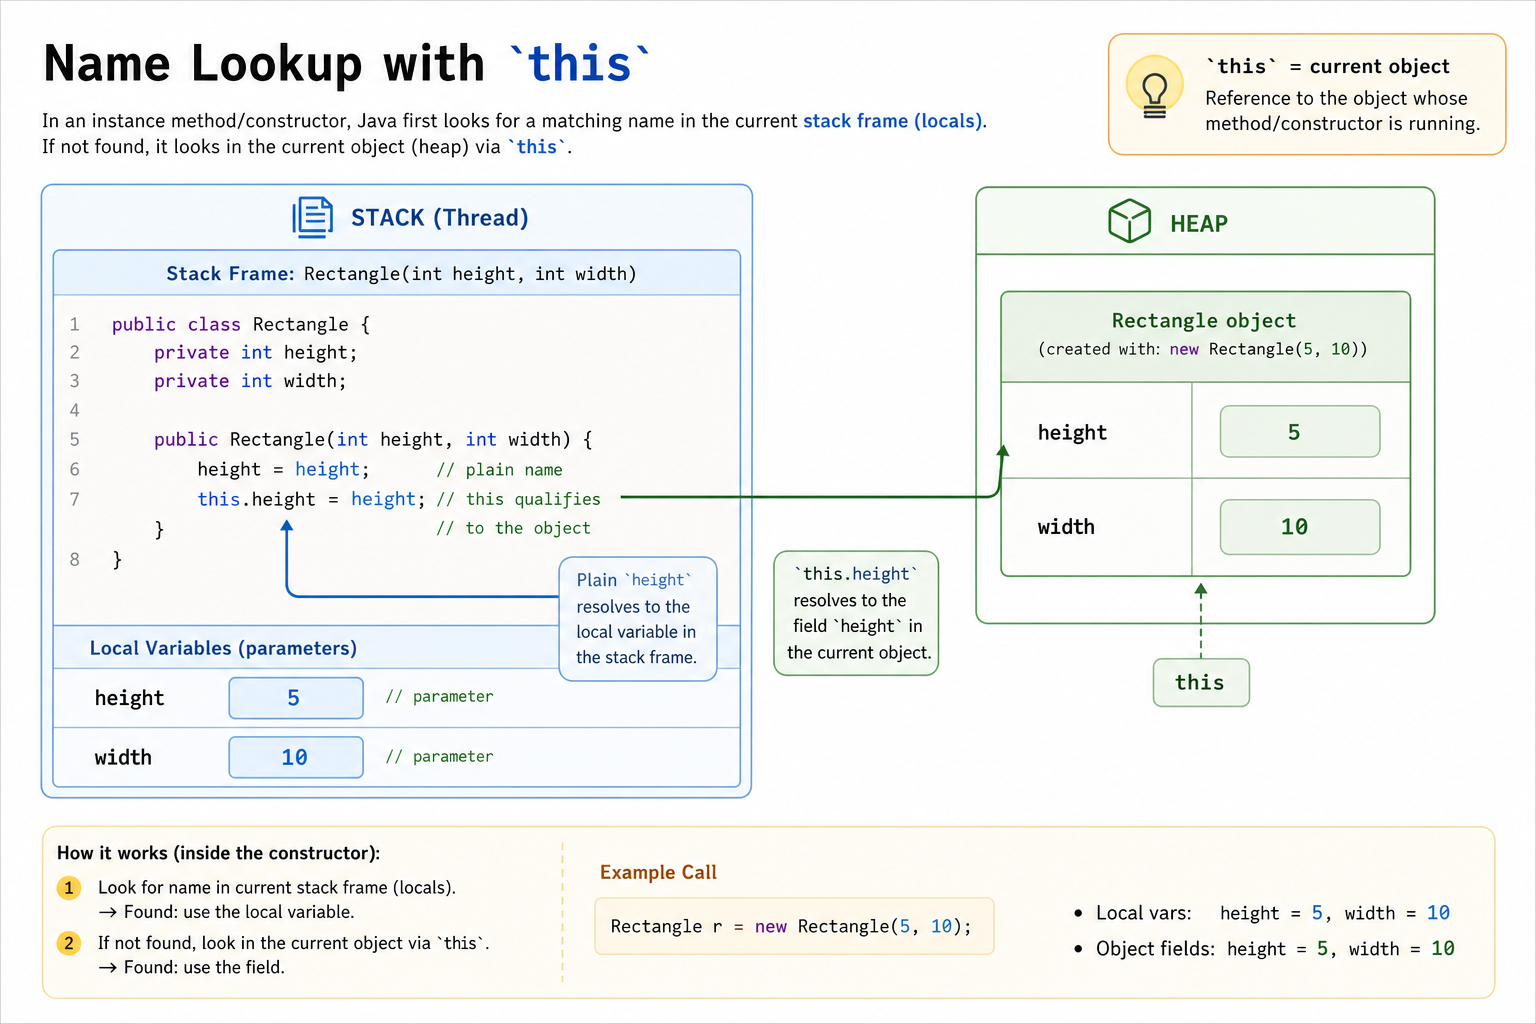Select "How it works (inside the constructor):" heading

218,853
